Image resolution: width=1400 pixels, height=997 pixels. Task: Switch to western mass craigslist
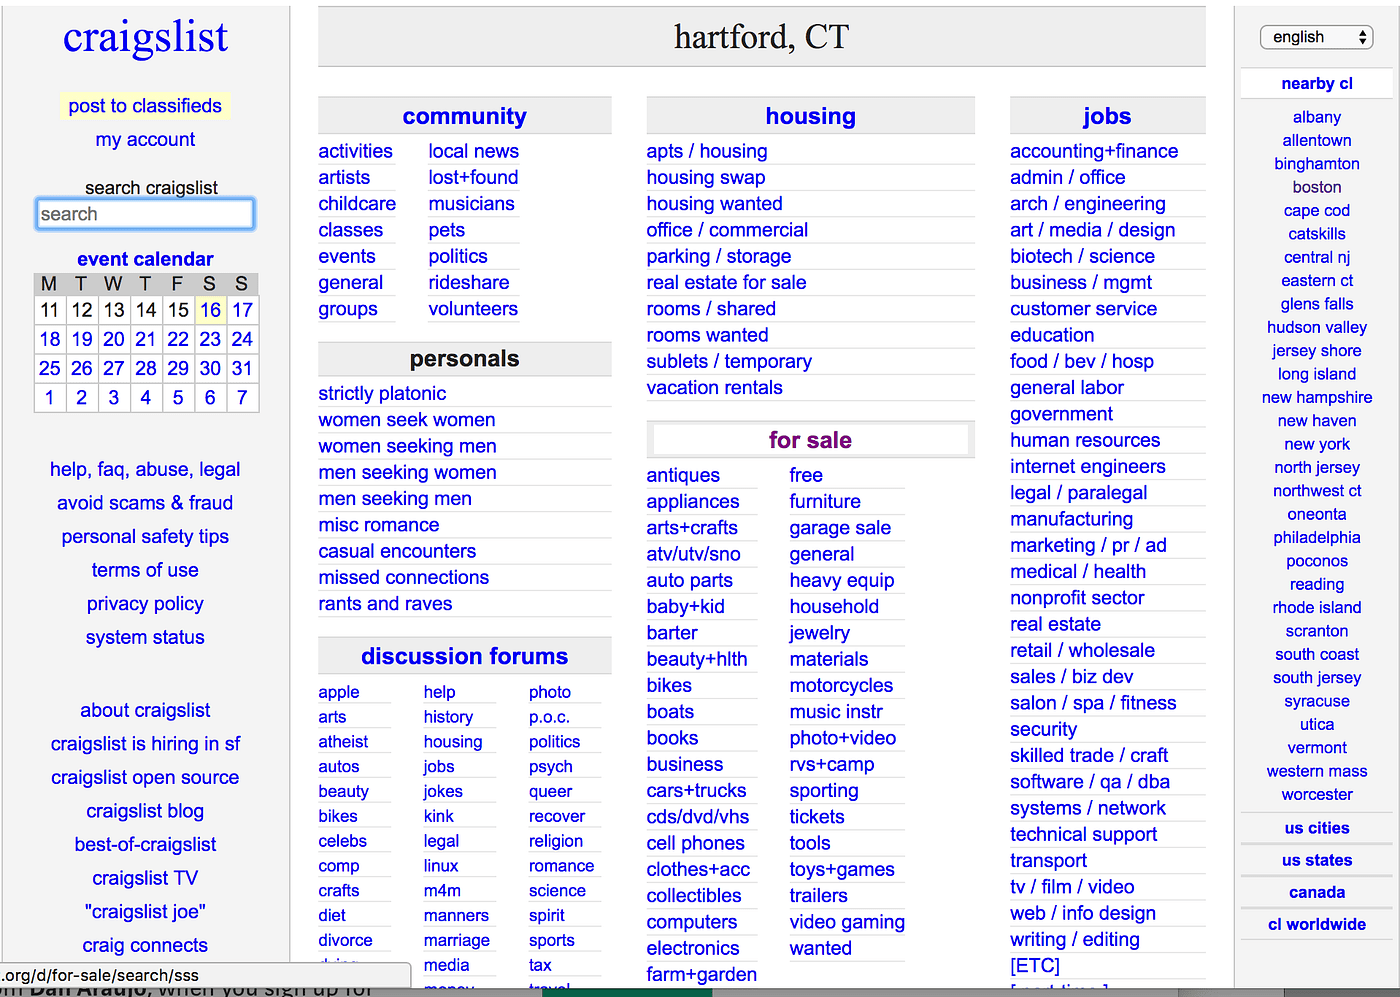(1317, 771)
